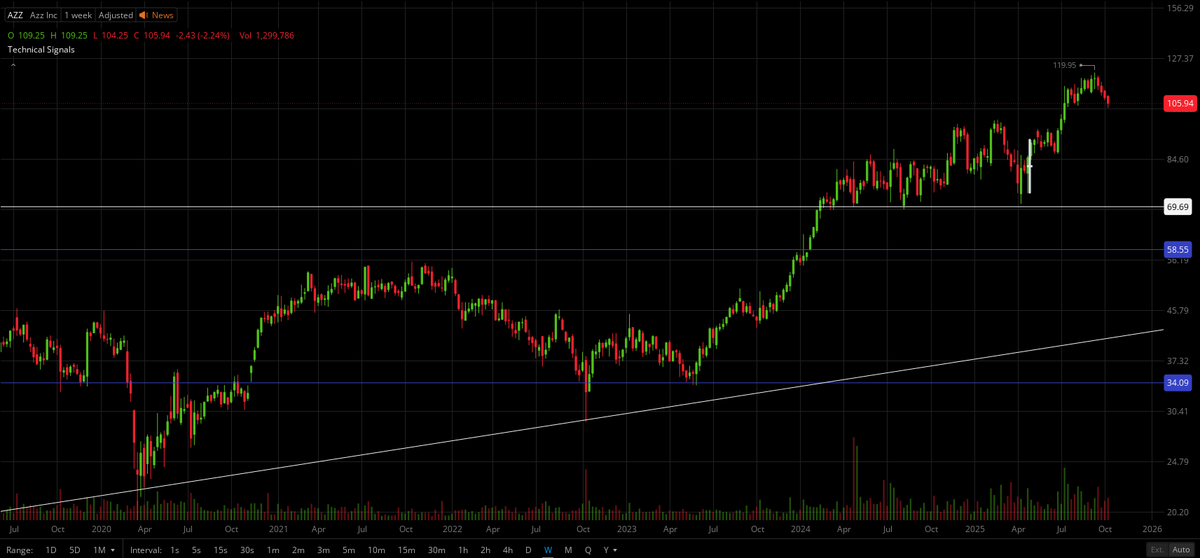Screen dimensions: 1200x558
Task: Click the AZZ ticker symbol field
Action: tap(15, 15)
